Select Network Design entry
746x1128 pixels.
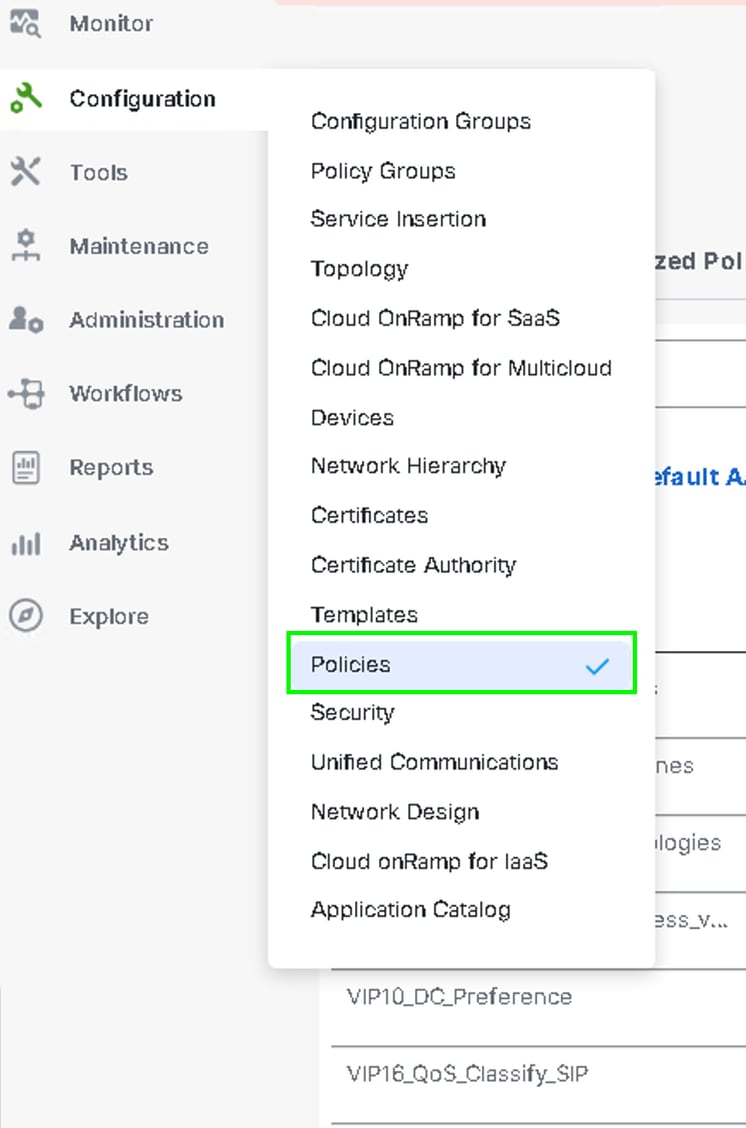(395, 812)
